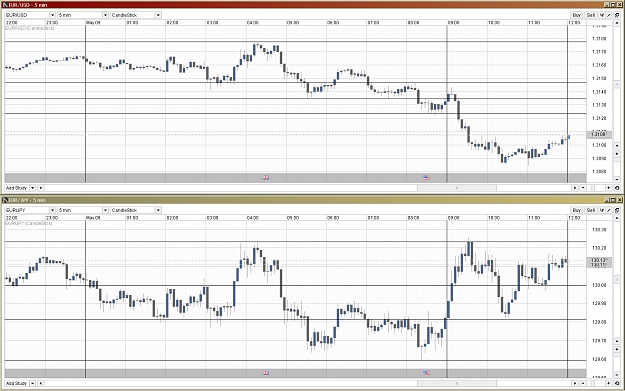Click the reset zoom icon under the EUR/JPY chart
This screenshot has height=391, width=625.
[x=617, y=383]
